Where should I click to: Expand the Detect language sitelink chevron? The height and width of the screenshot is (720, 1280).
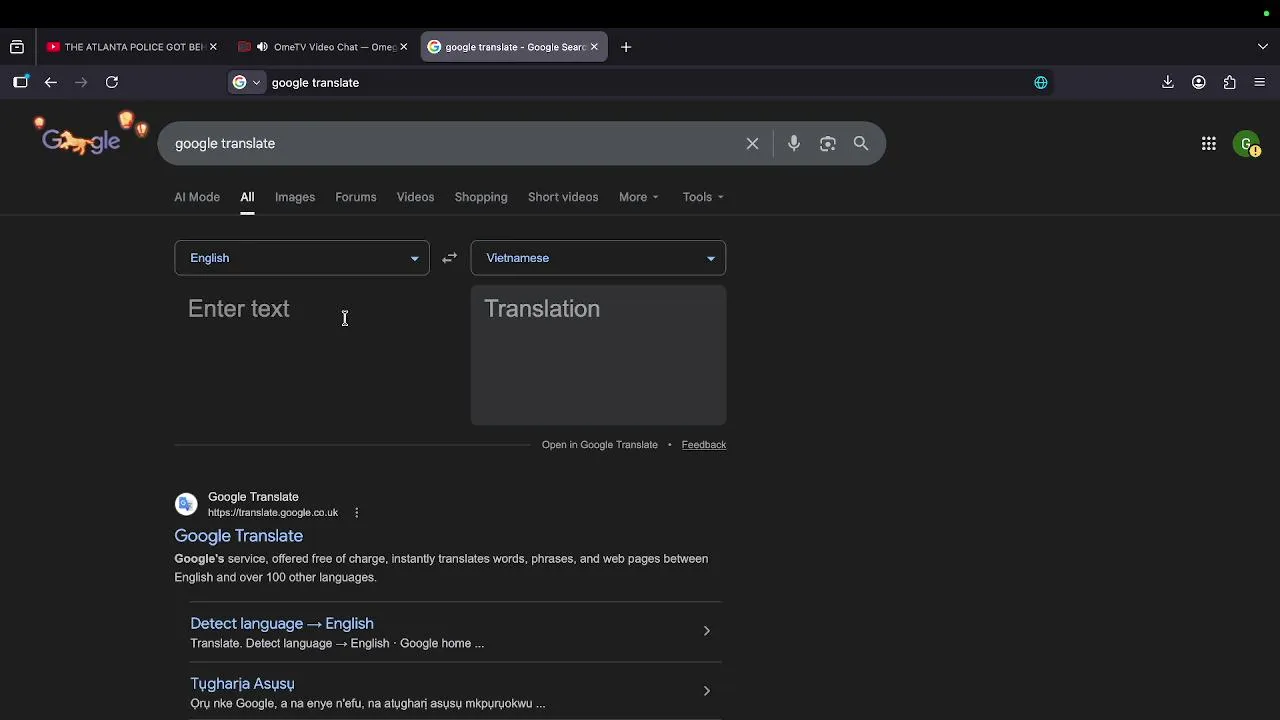[706, 631]
